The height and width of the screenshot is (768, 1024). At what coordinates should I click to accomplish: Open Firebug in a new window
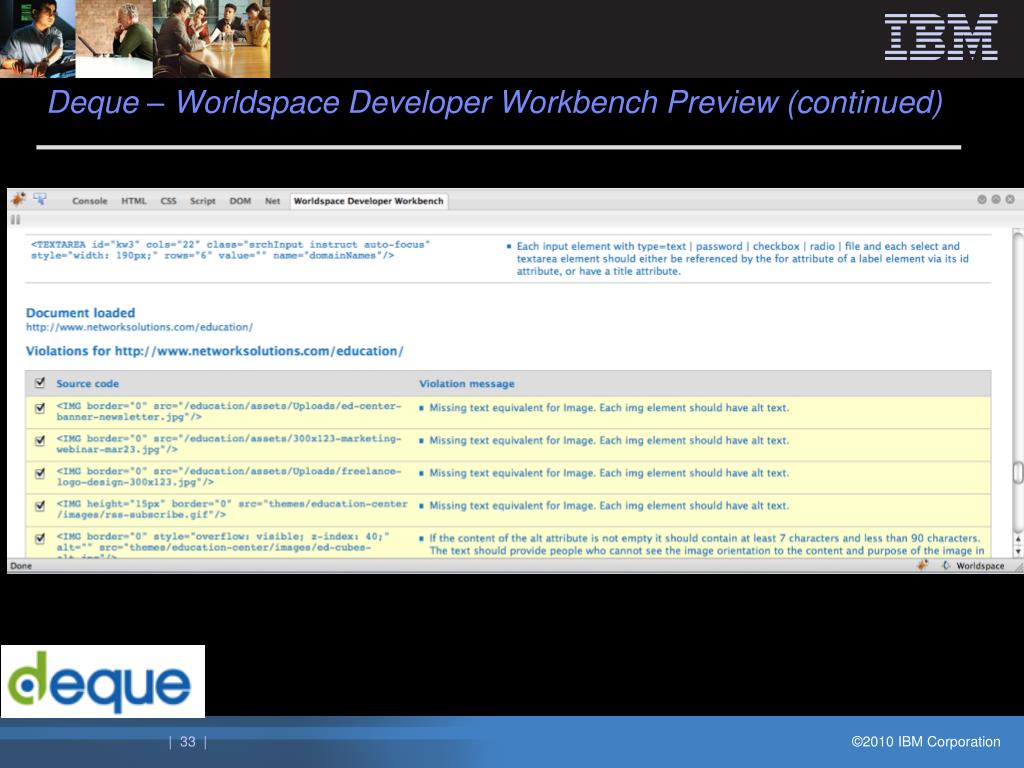(x=996, y=199)
